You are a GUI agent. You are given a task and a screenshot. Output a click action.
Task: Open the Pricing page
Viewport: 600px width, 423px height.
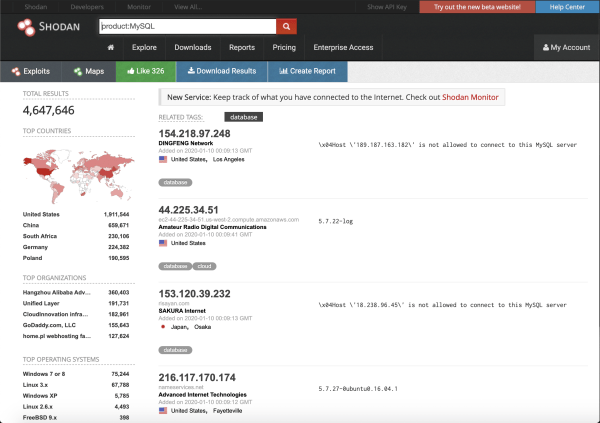[284, 47]
